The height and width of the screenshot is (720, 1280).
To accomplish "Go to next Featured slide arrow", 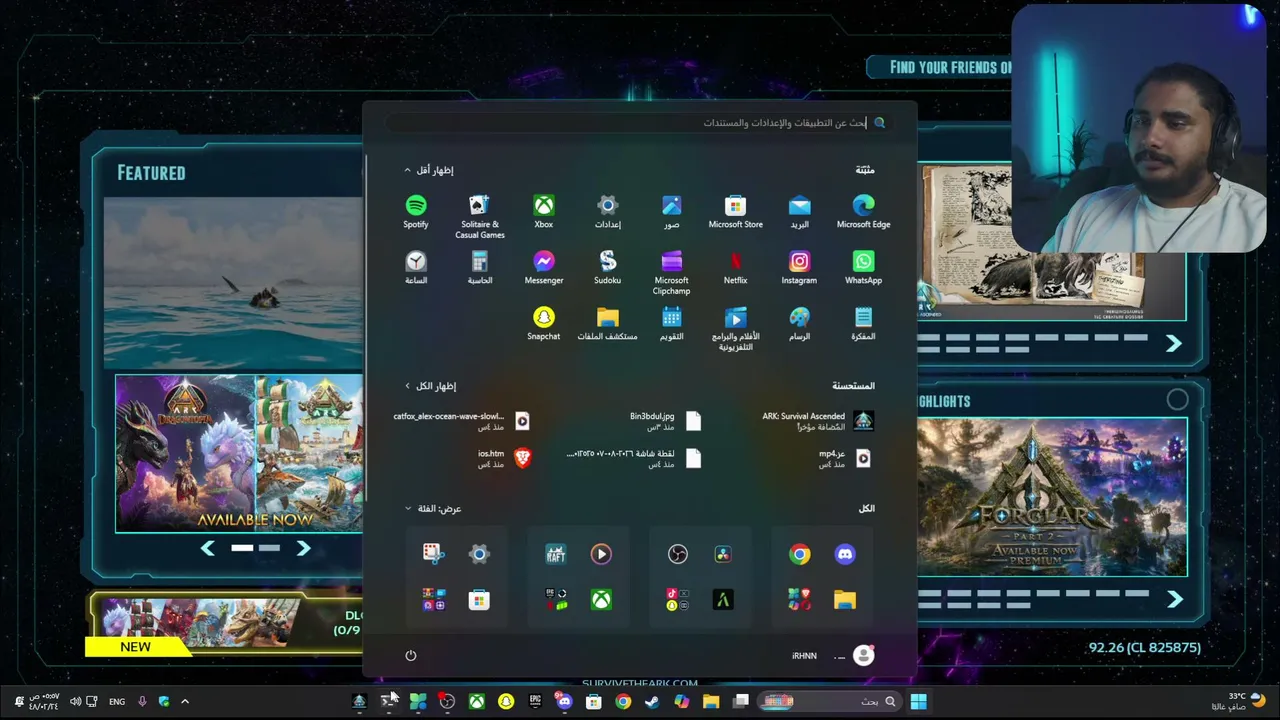I will pos(303,548).
